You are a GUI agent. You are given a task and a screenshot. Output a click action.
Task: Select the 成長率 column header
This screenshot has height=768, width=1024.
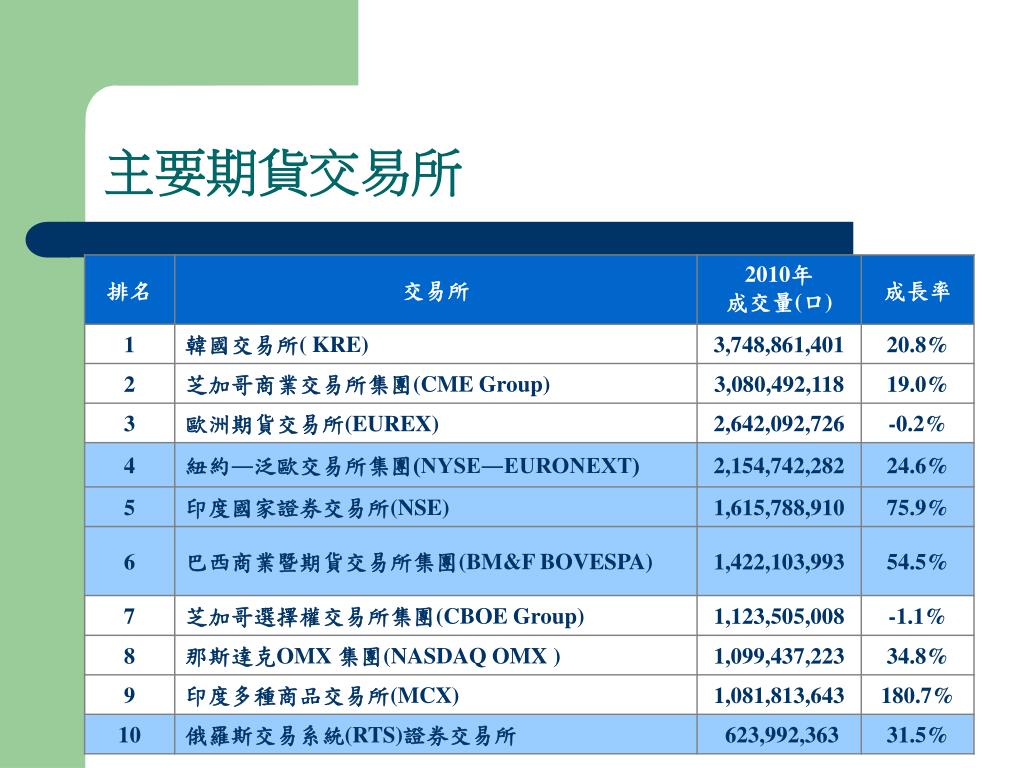pos(917,291)
